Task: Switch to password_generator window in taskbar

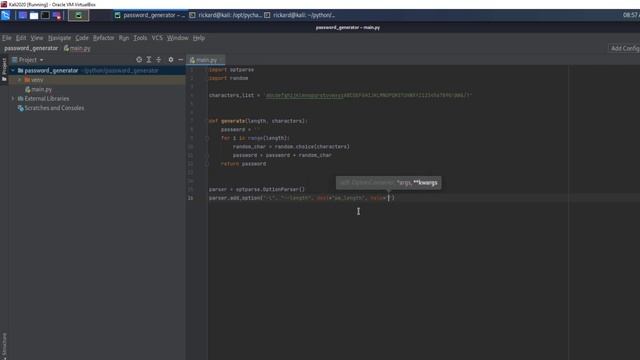Action: coord(150,15)
